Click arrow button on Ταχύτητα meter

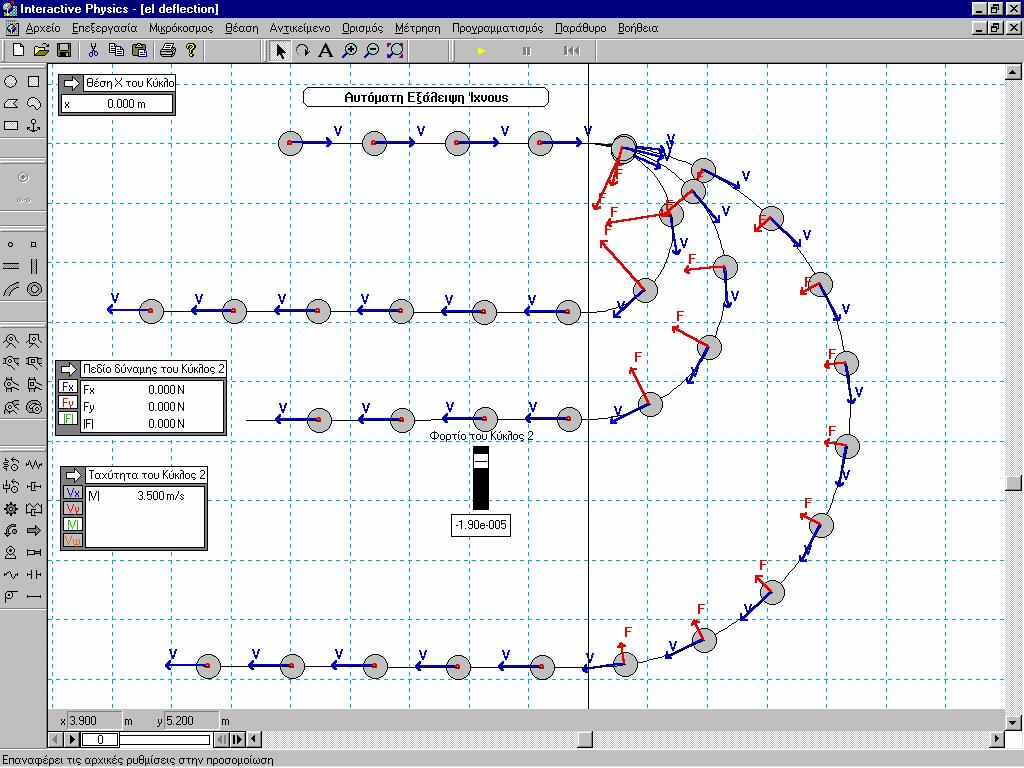pos(73,475)
